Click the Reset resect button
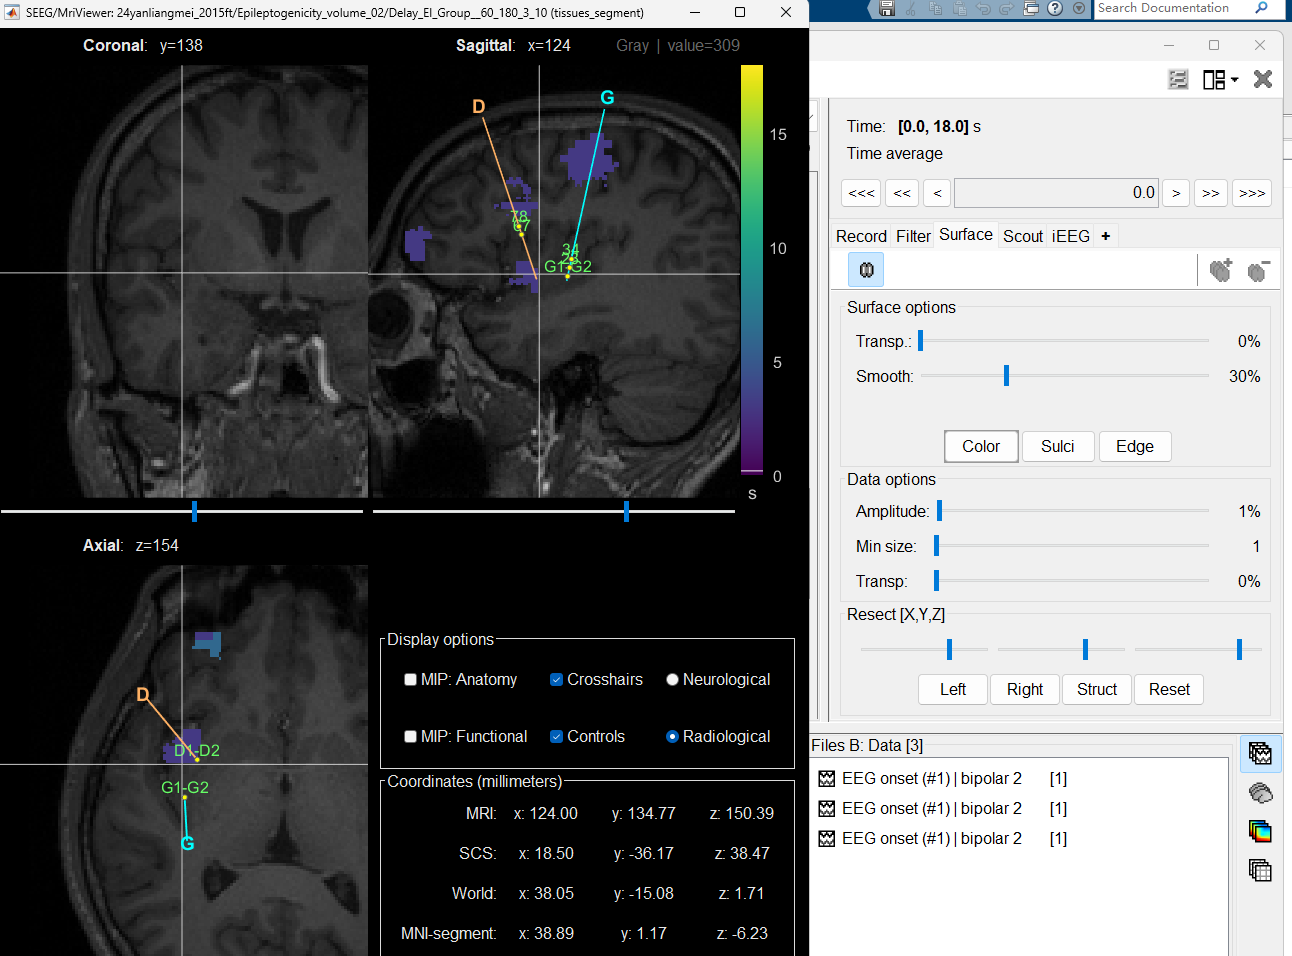The image size is (1292, 956). (x=1169, y=690)
